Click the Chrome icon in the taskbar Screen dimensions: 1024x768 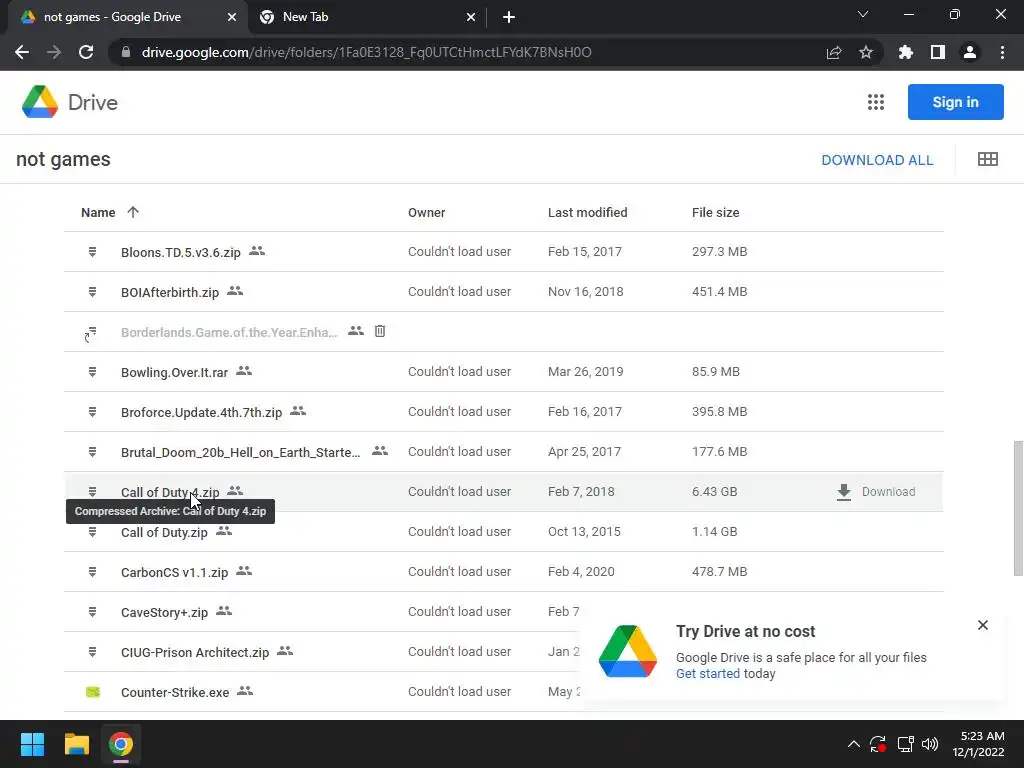click(x=121, y=744)
